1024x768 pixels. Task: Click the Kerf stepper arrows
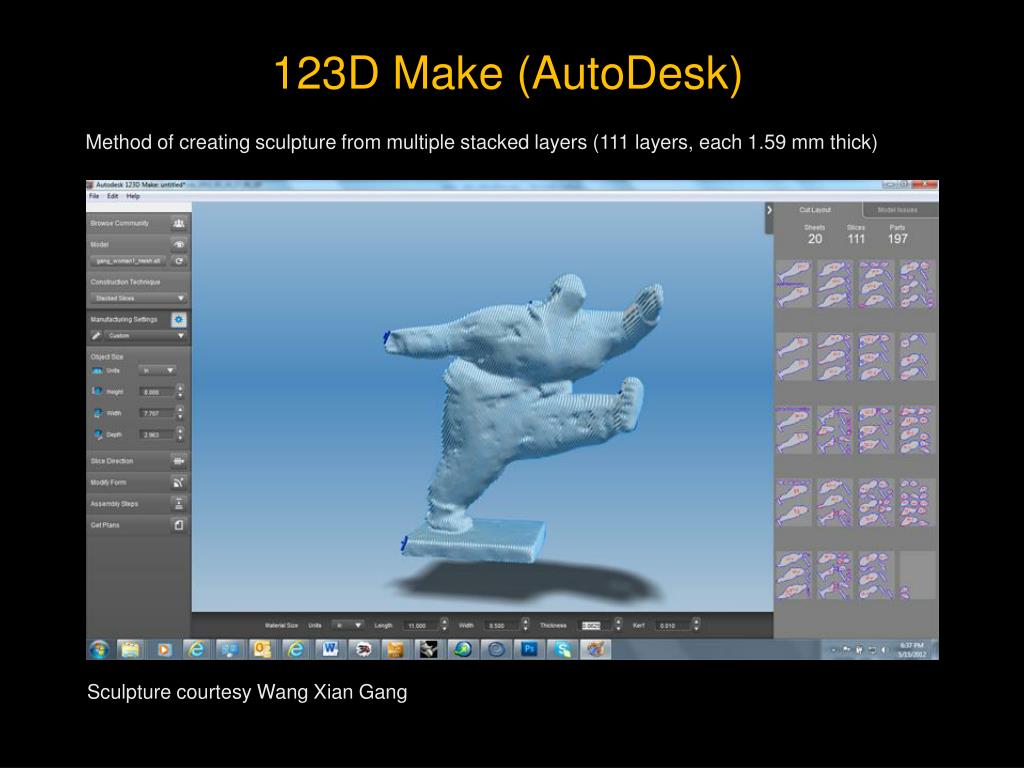click(696, 625)
